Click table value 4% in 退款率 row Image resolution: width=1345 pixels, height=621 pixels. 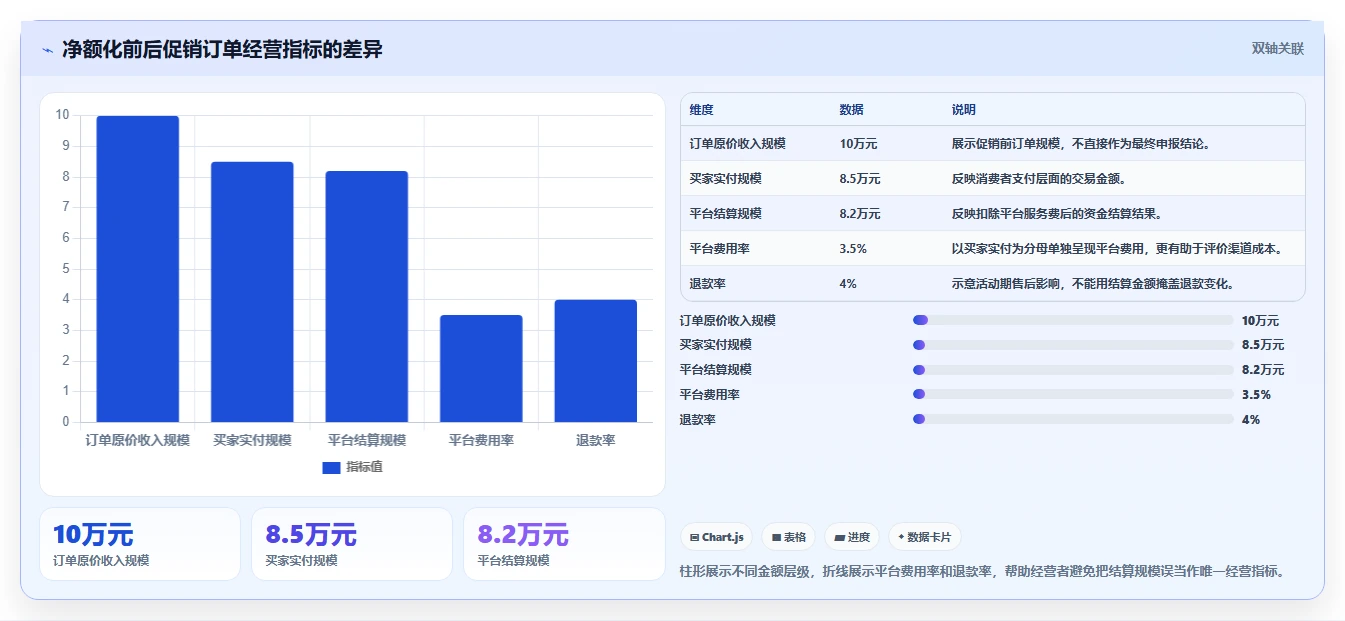848,284
